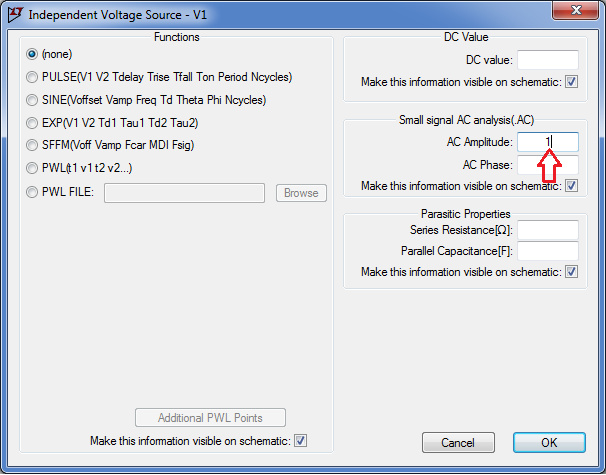The width and height of the screenshot is (606, 475).
Task: Click the Series Resistance input field
Action: (548, 230)
